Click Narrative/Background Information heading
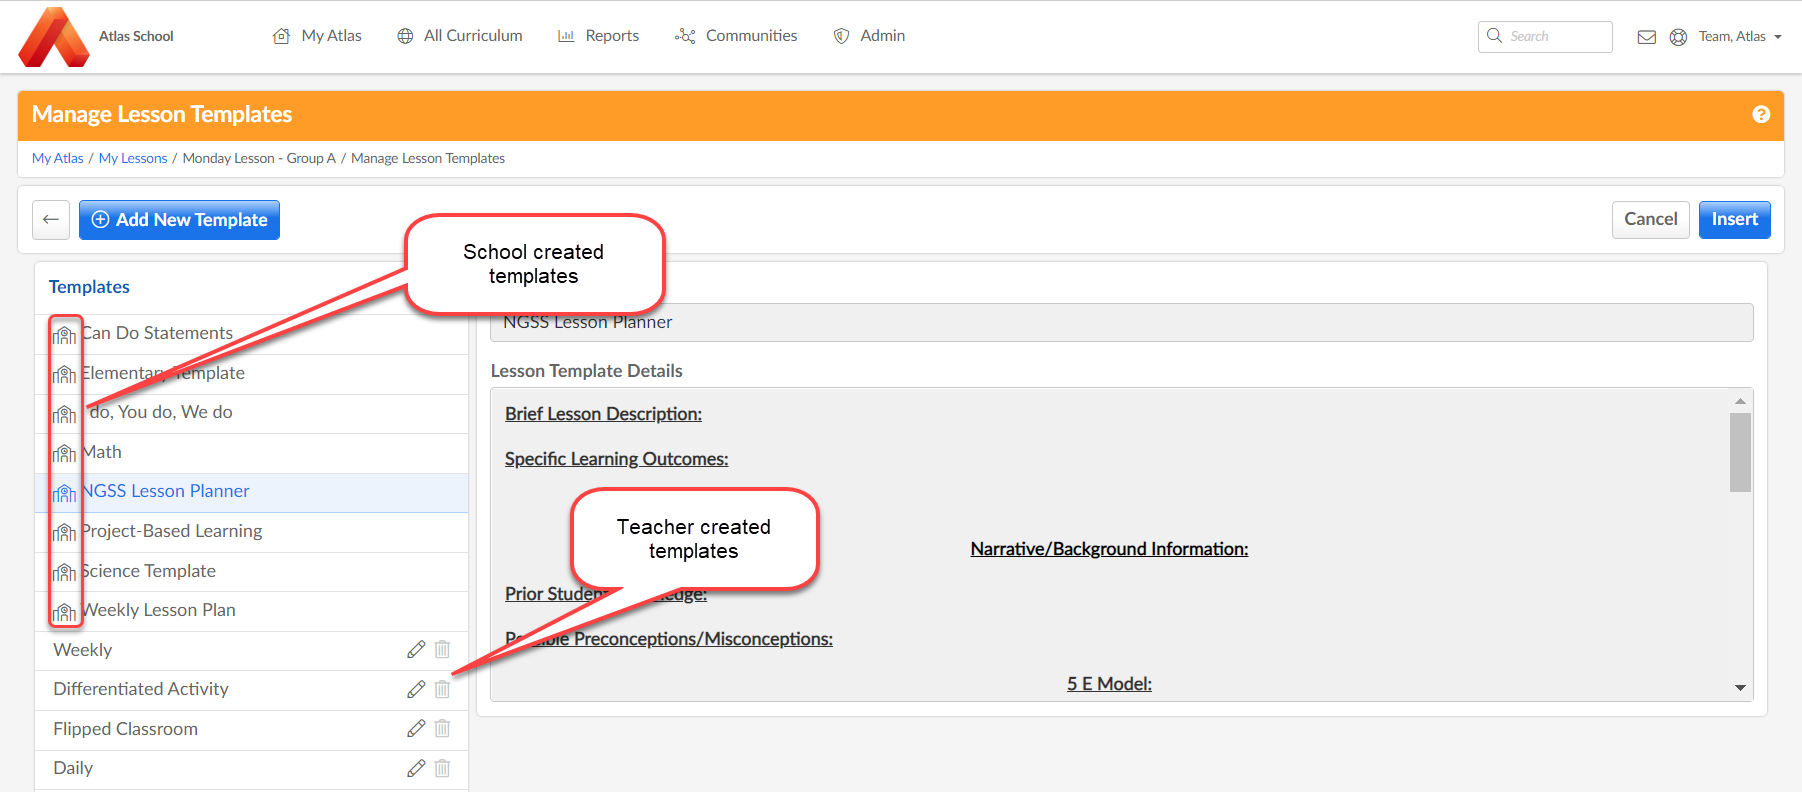This screenshot has height=792, width=1802. pyautogui.click(x=1109, y=549)
